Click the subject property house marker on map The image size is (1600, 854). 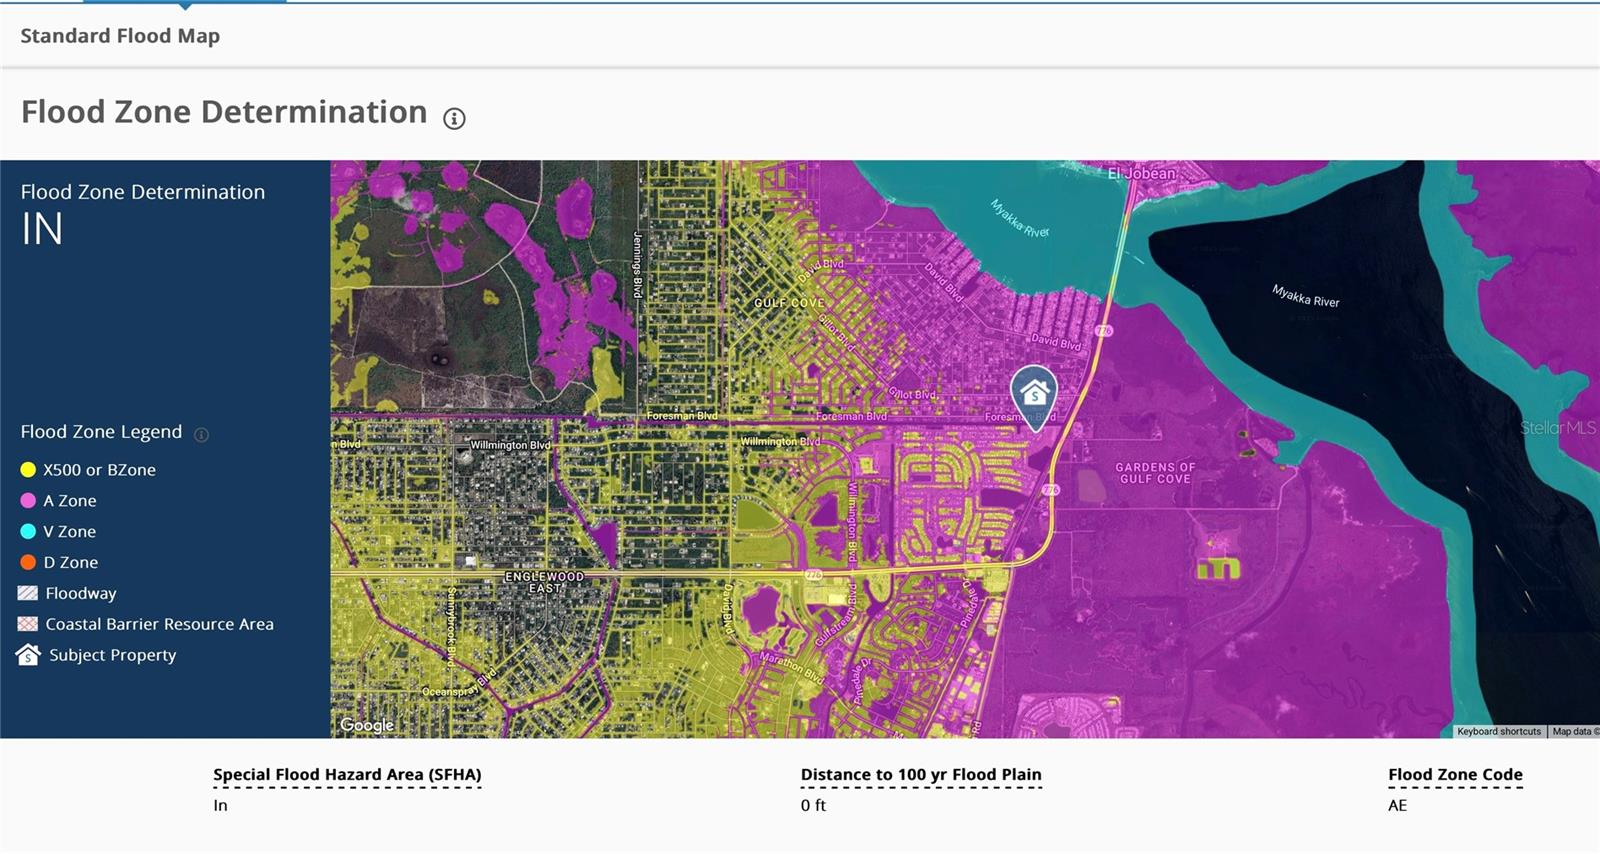tap(1034, 393)
